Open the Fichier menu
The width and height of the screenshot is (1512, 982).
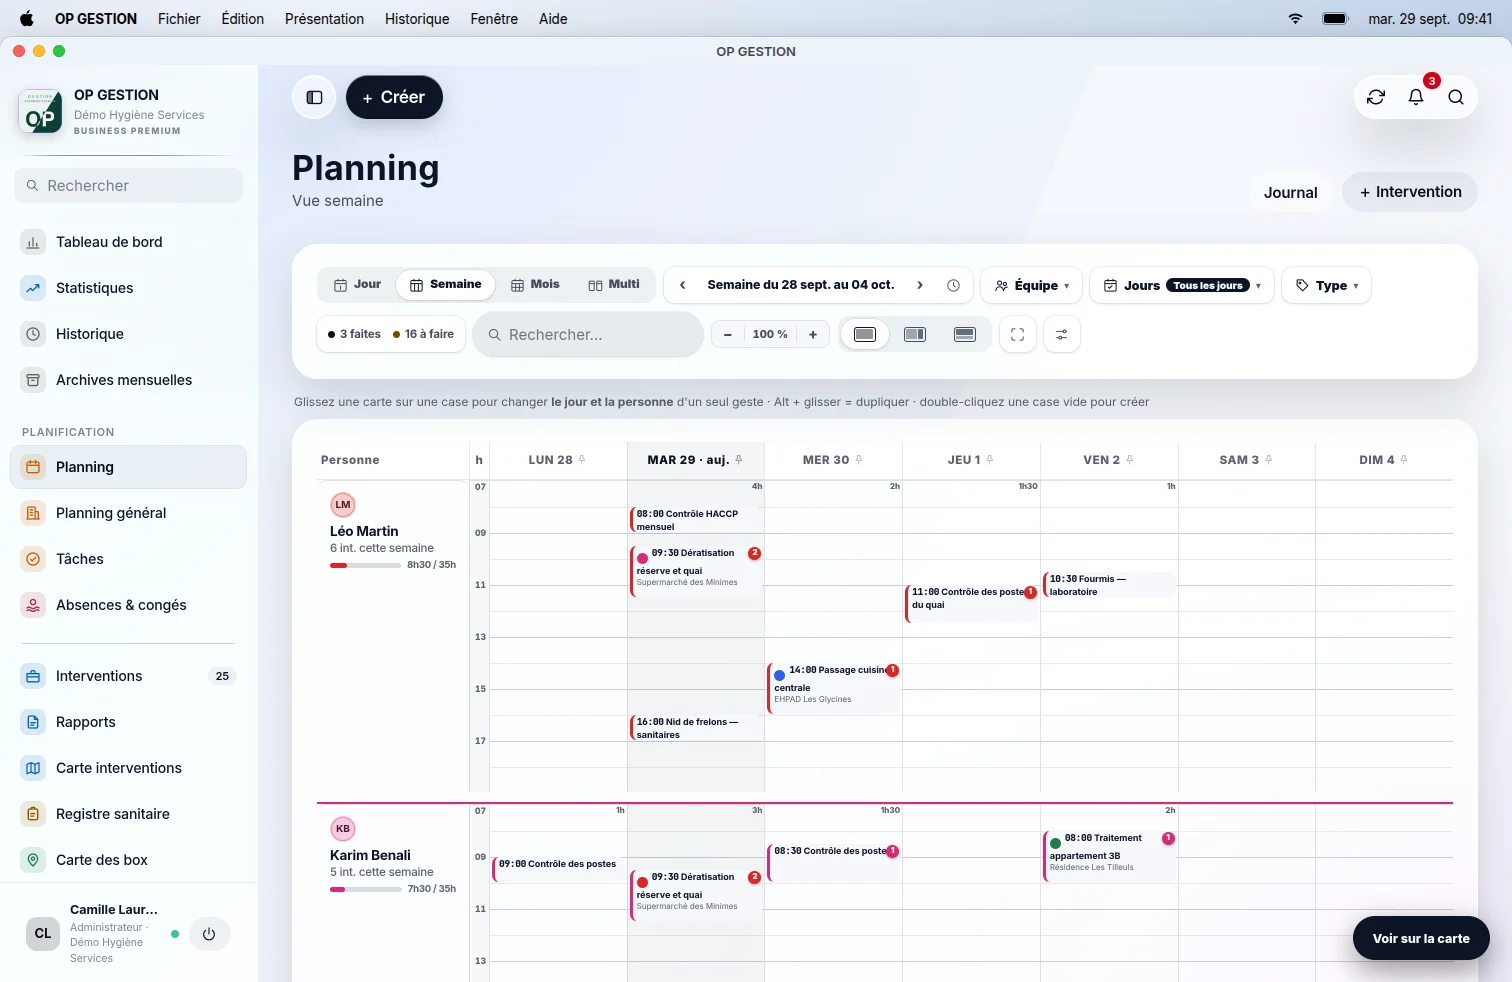tap(179, 19)
